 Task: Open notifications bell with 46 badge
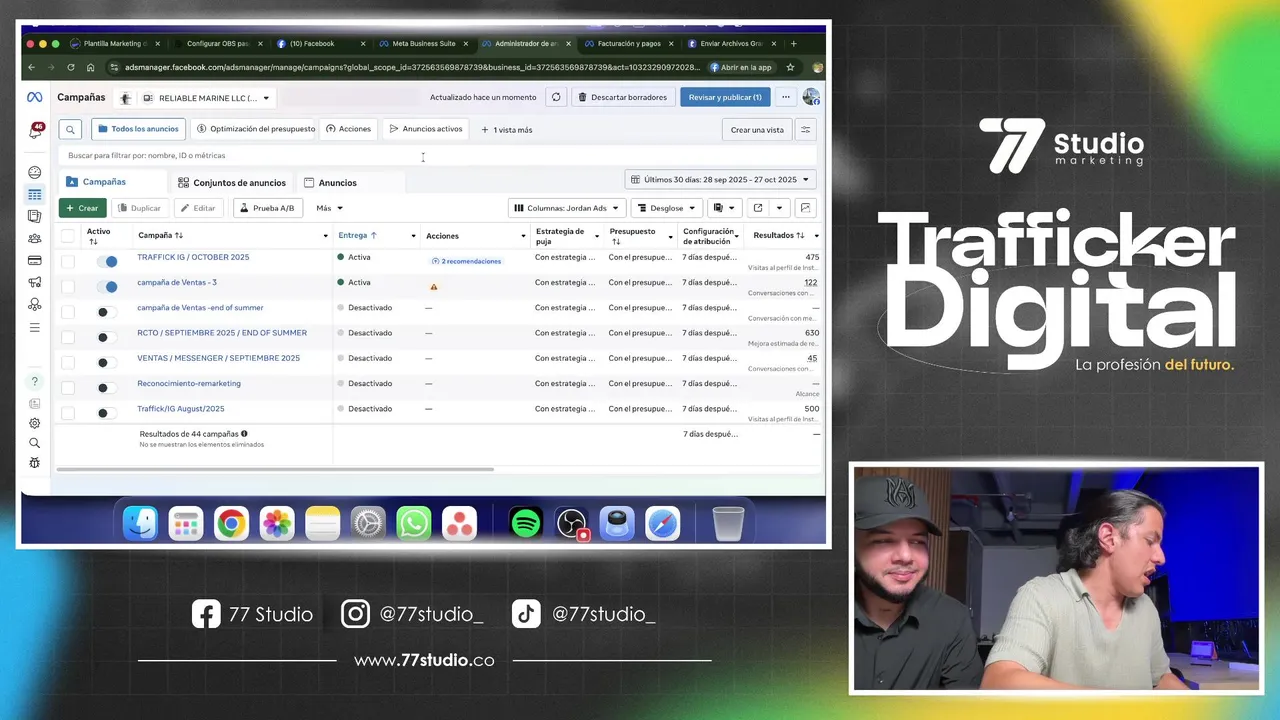pyautogui.click(x=35, y=131)
